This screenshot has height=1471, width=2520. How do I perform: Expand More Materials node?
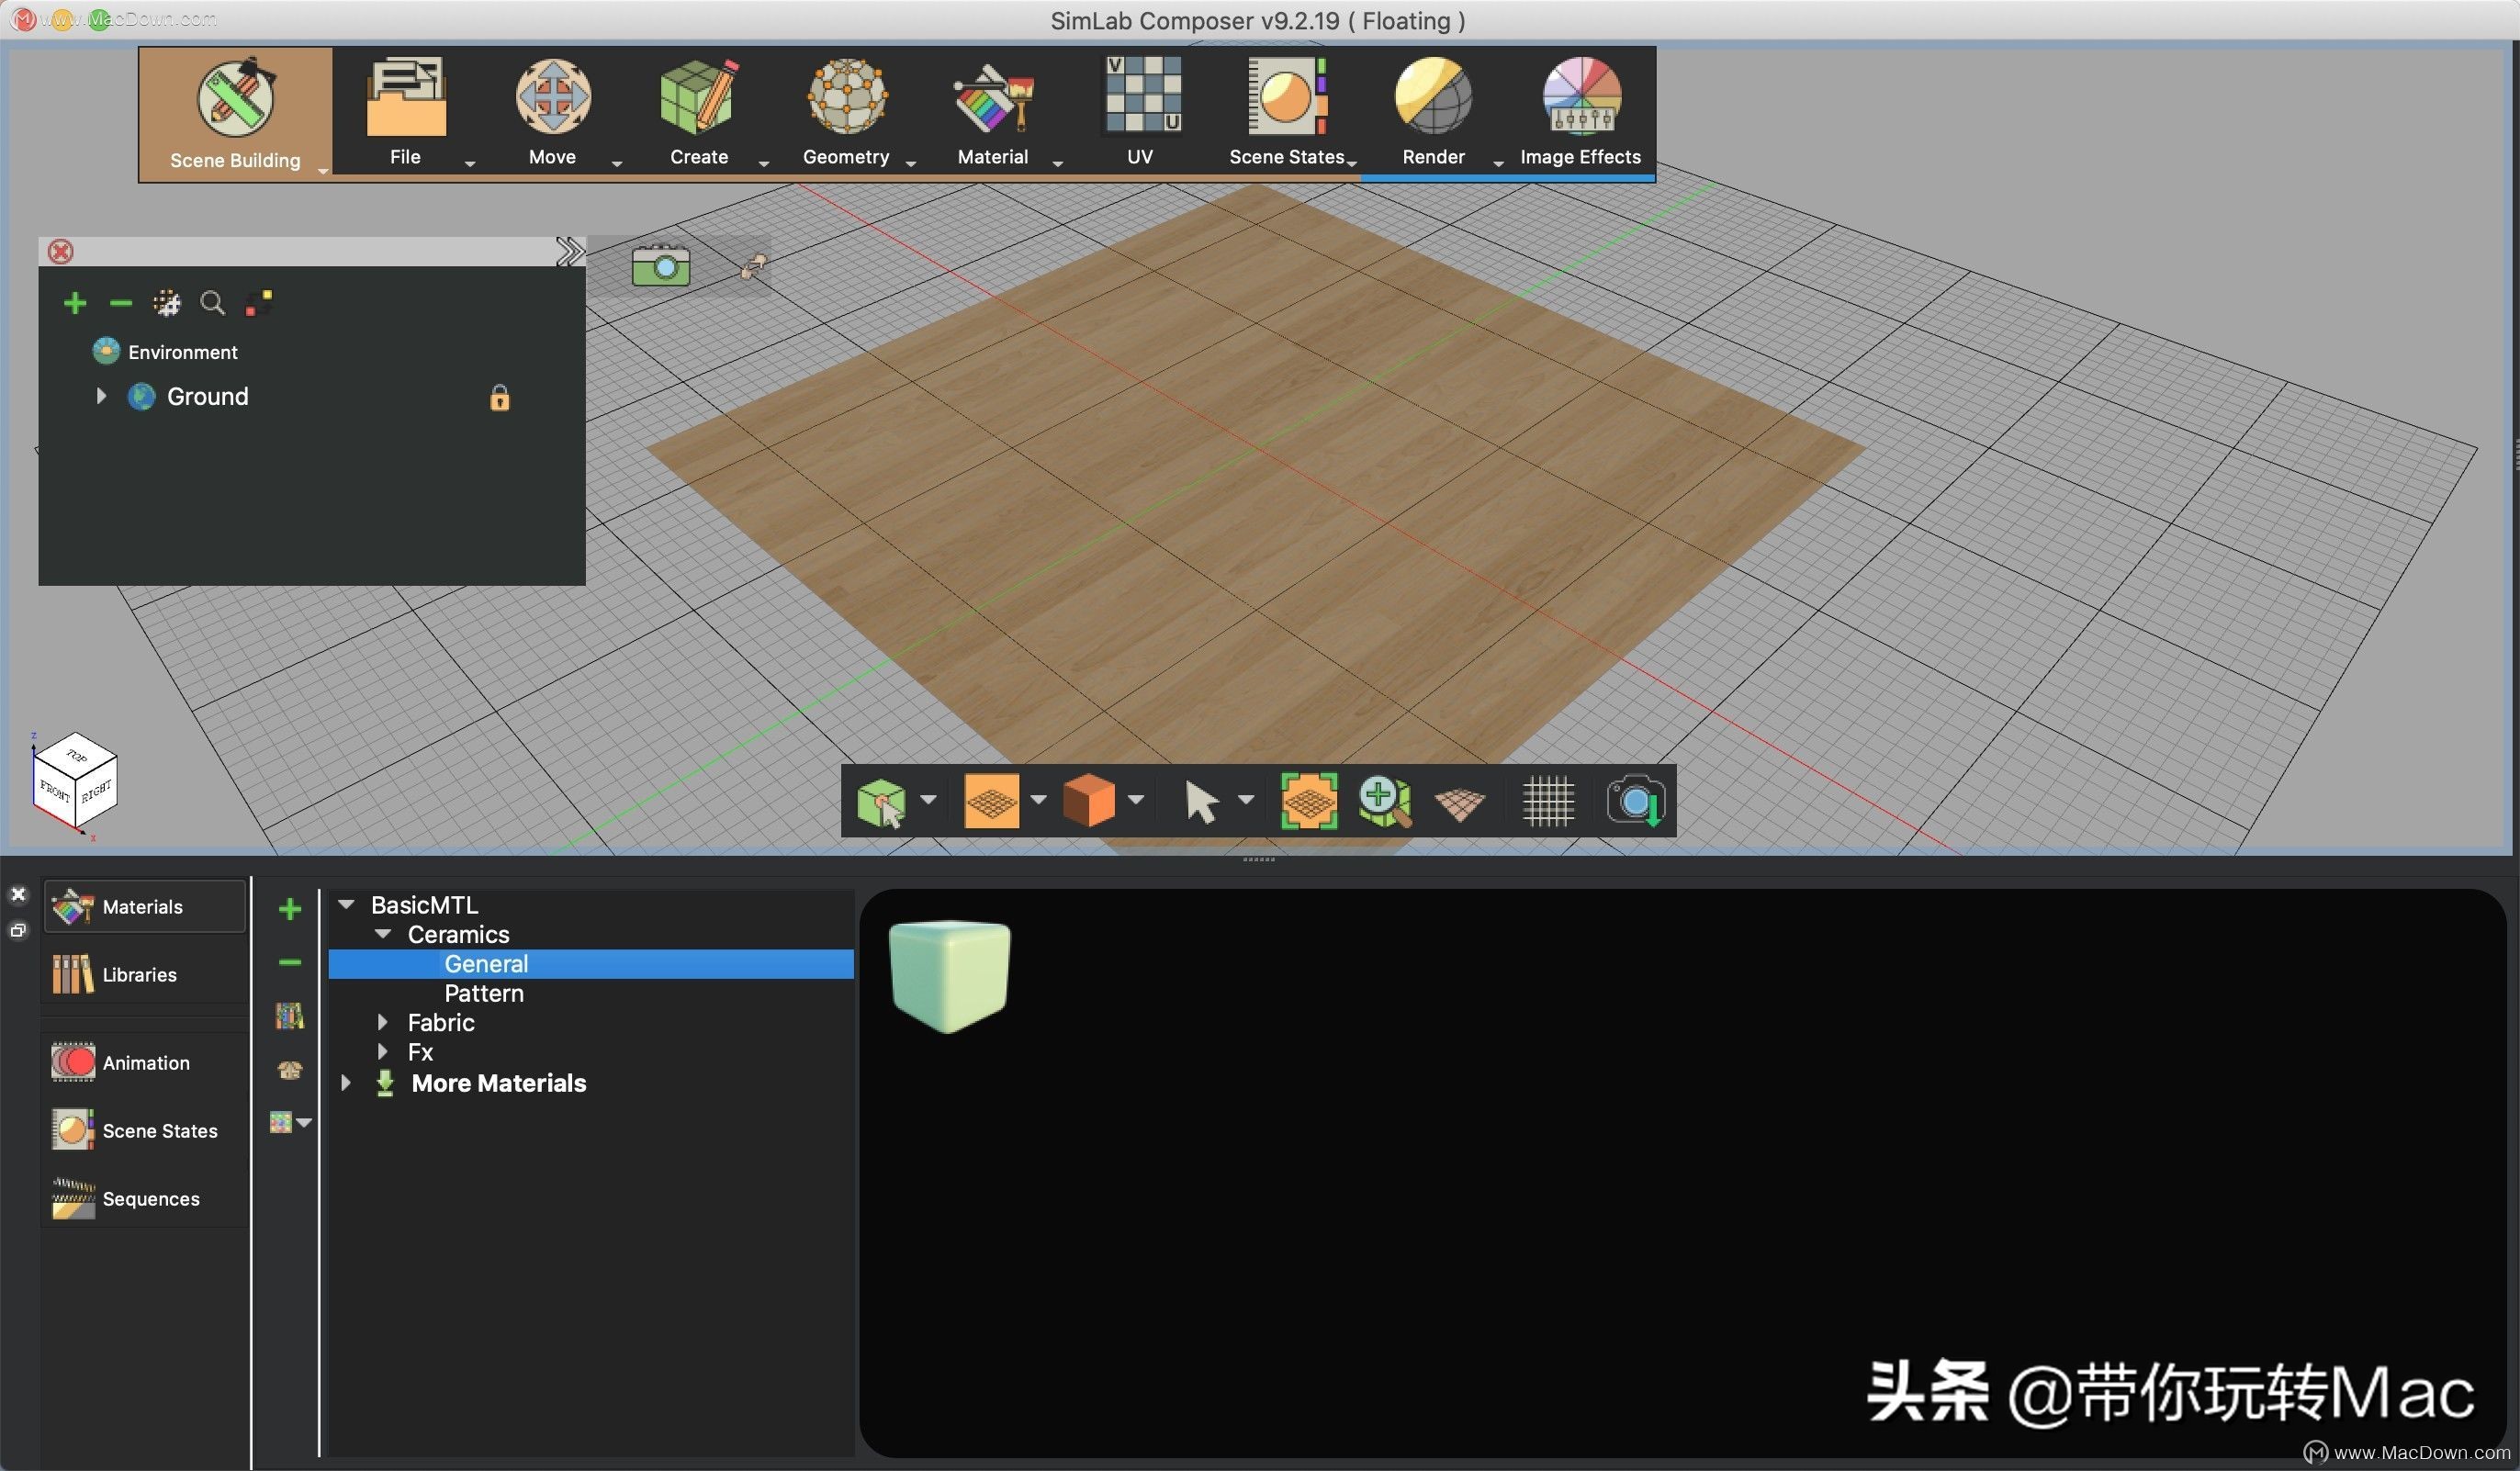point(346,1083)
